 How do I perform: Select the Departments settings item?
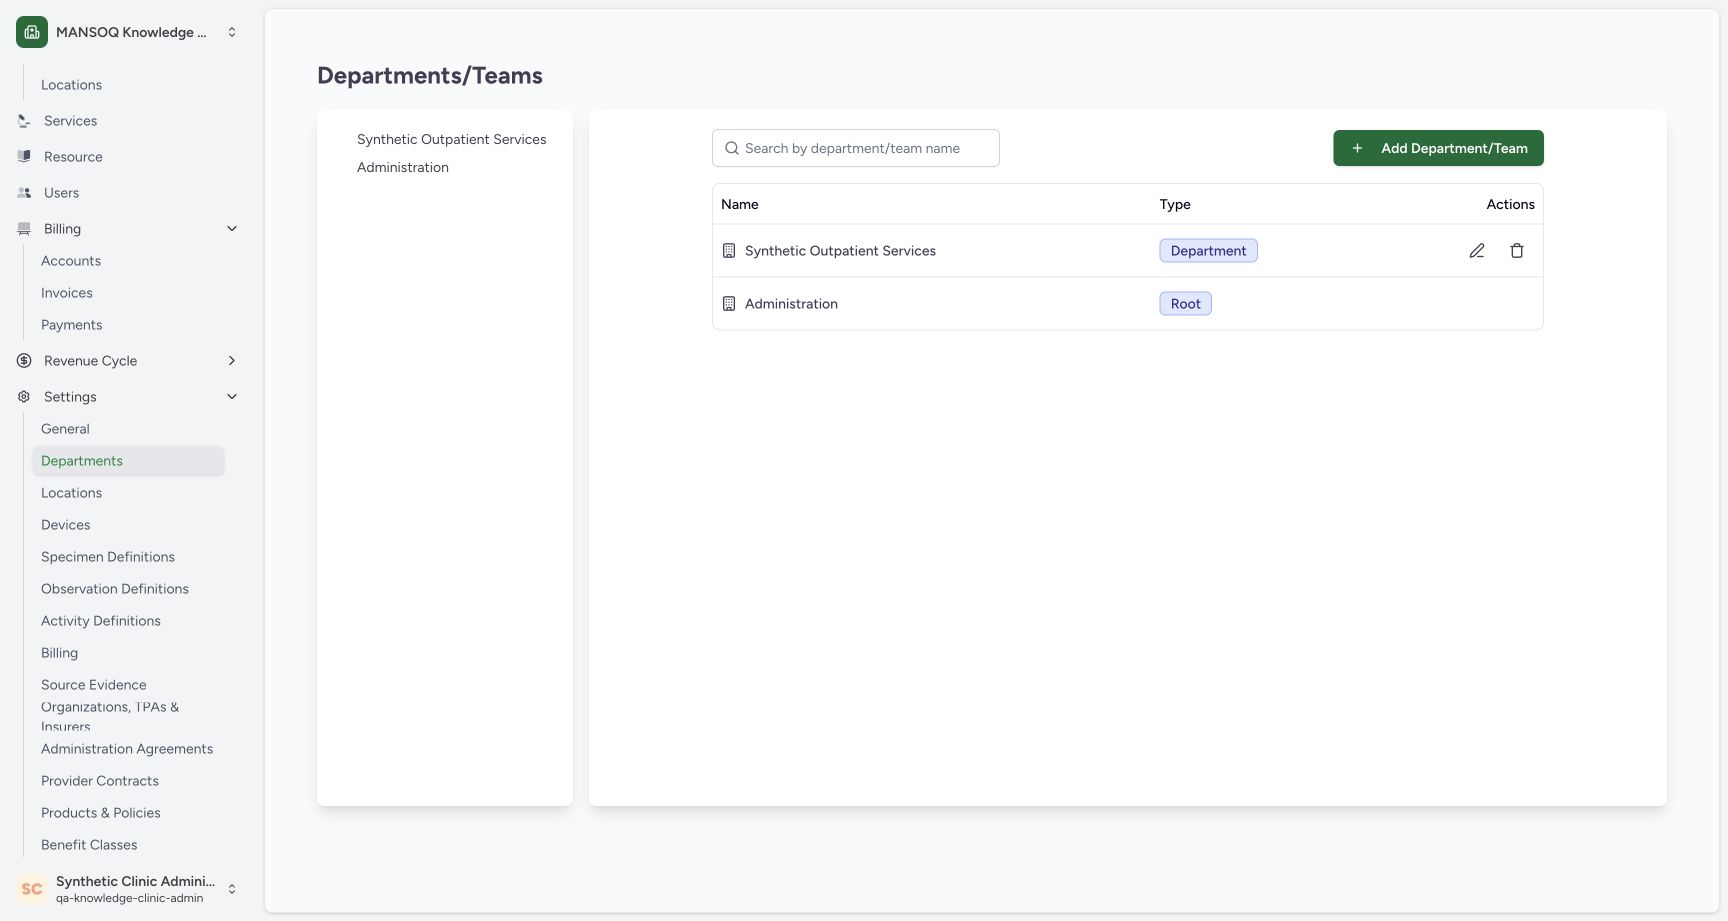coord(128,461)
